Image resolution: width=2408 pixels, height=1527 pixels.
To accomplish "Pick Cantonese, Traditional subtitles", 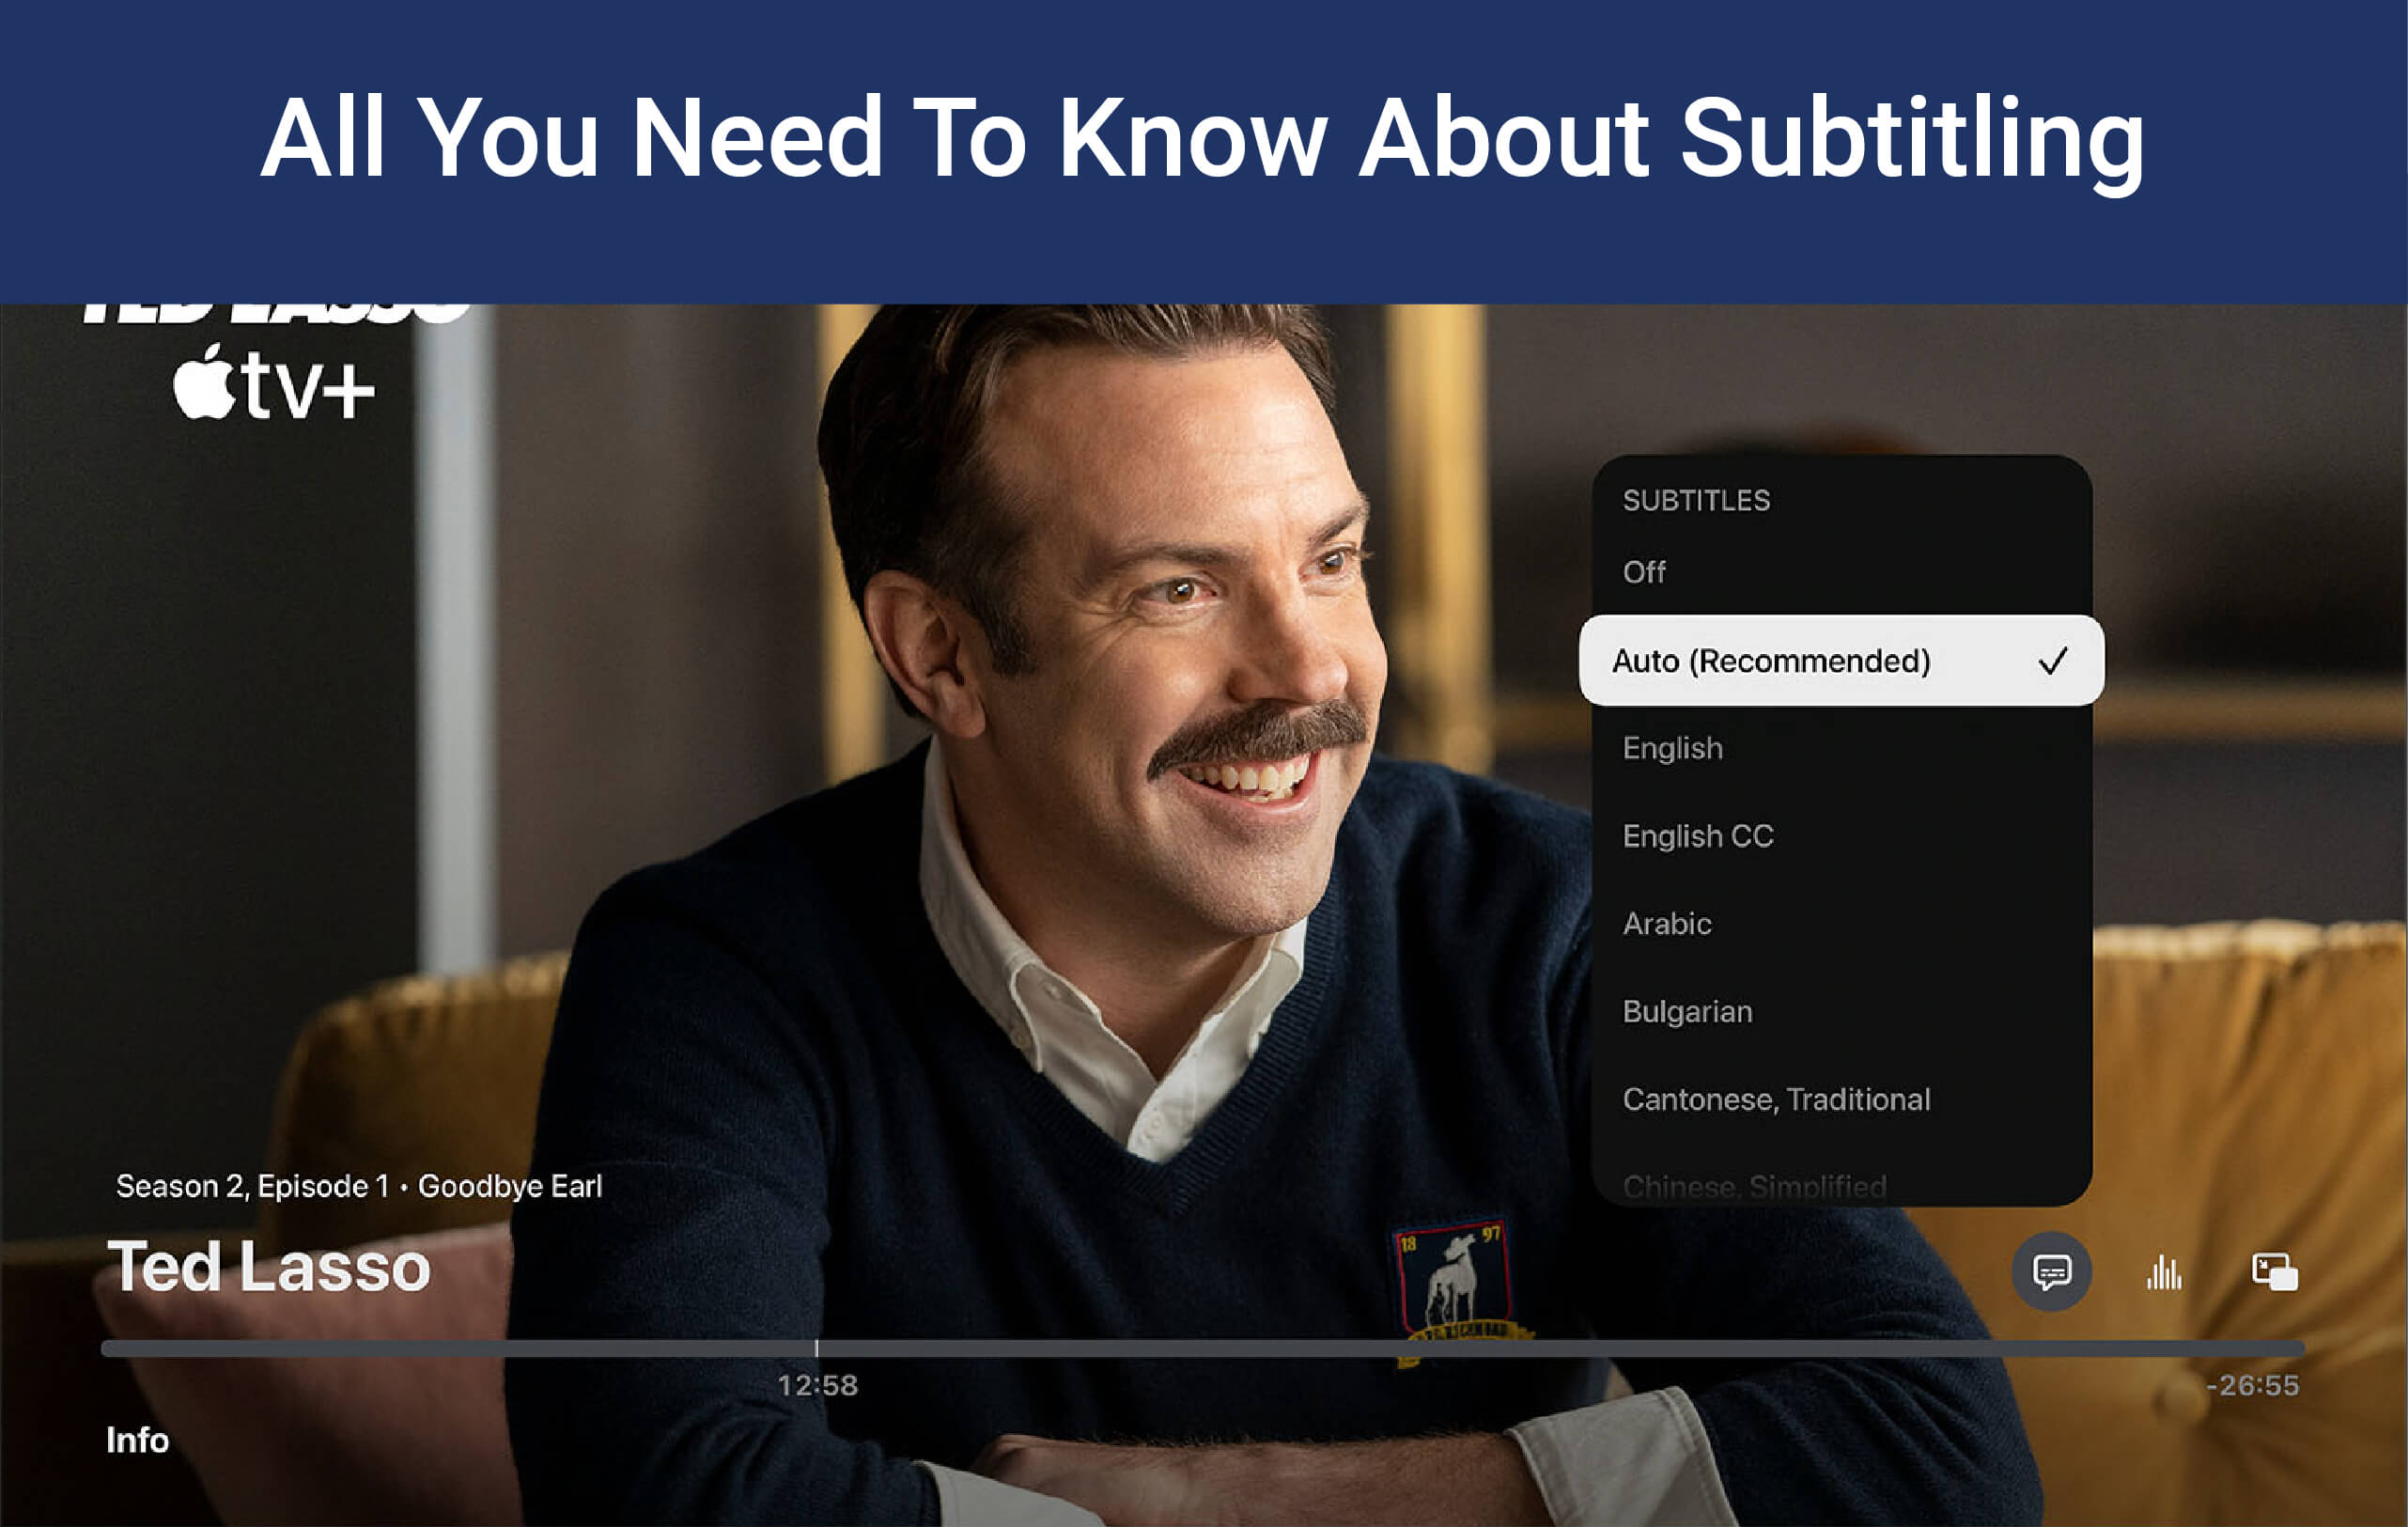I will (1776, 1099).
